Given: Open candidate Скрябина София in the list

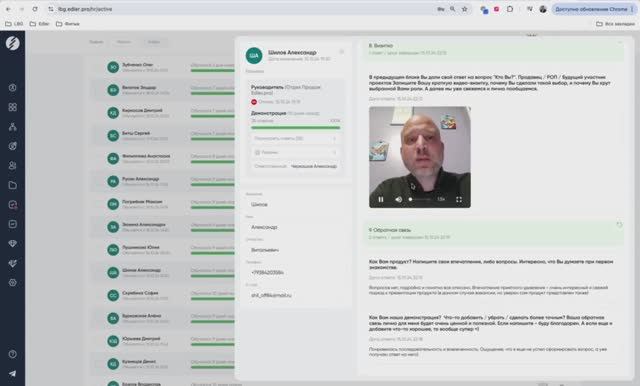Looking at the screenshot, I should tap(163, 296).
